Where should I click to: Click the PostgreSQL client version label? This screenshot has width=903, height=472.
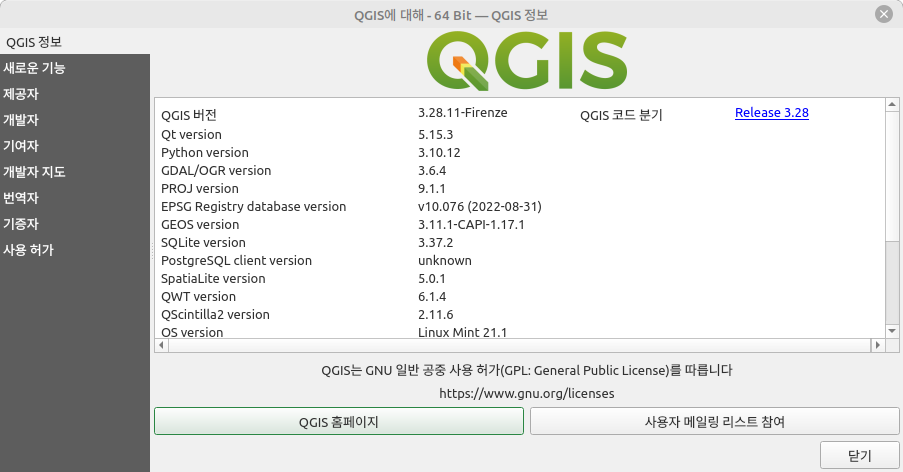tap(236, 261)
